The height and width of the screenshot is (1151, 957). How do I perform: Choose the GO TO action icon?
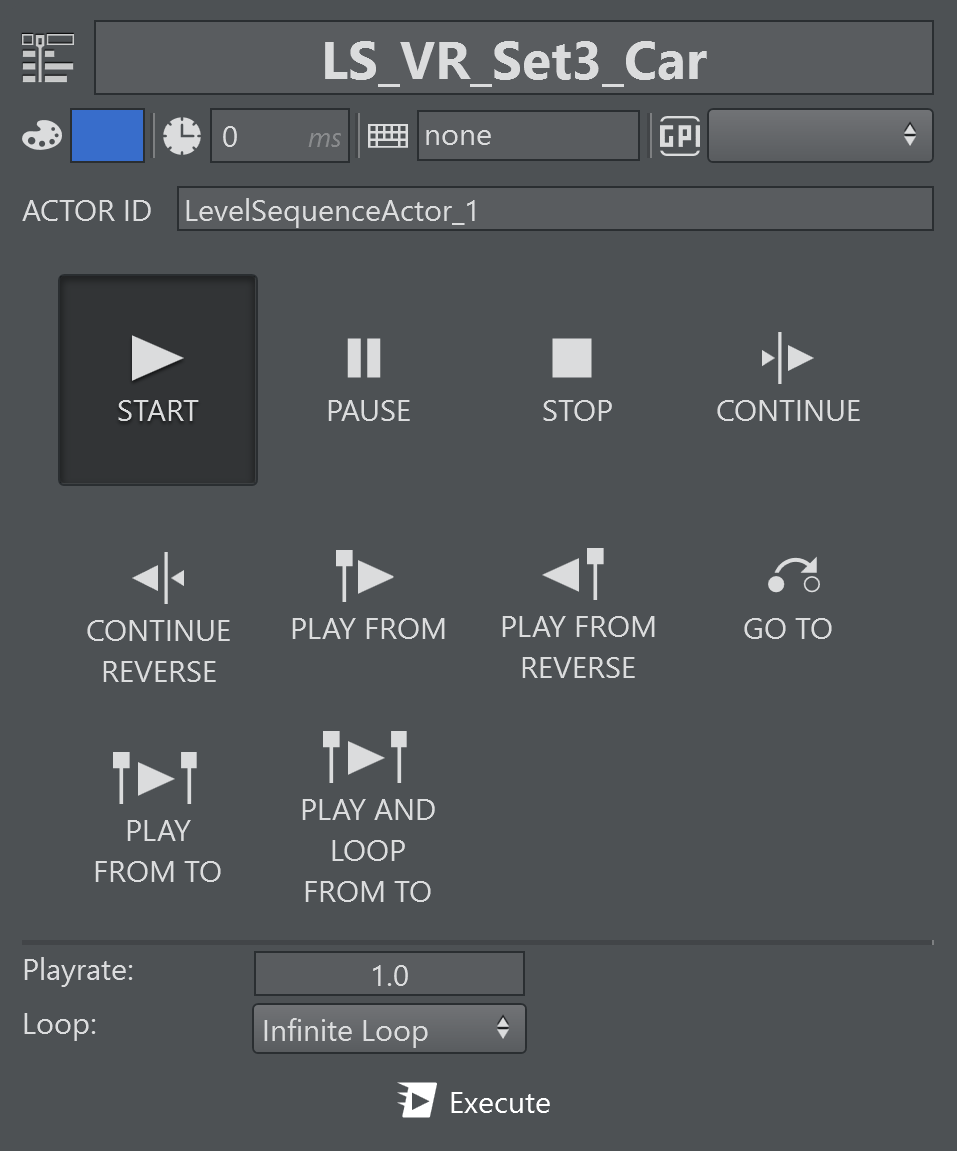click(x=788, y=598)
